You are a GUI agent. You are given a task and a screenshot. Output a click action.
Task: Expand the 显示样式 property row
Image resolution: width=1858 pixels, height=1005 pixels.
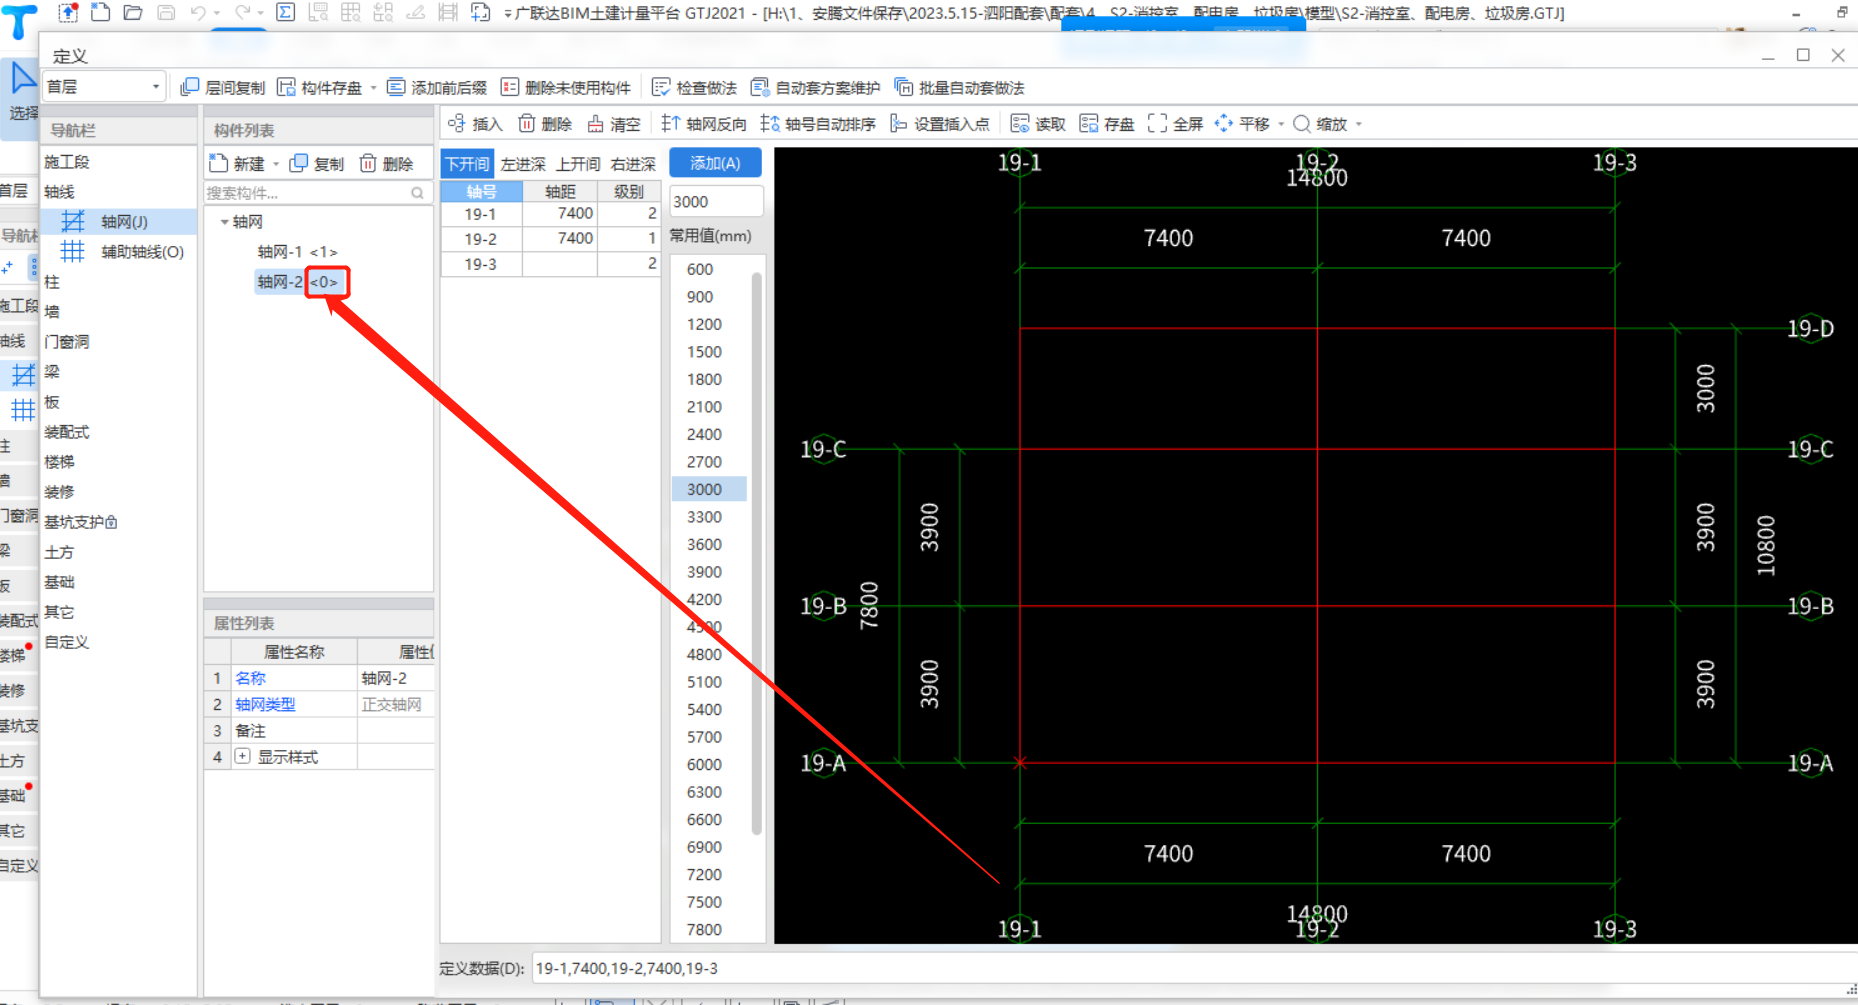pyautogui.click(x=243, y=756)
